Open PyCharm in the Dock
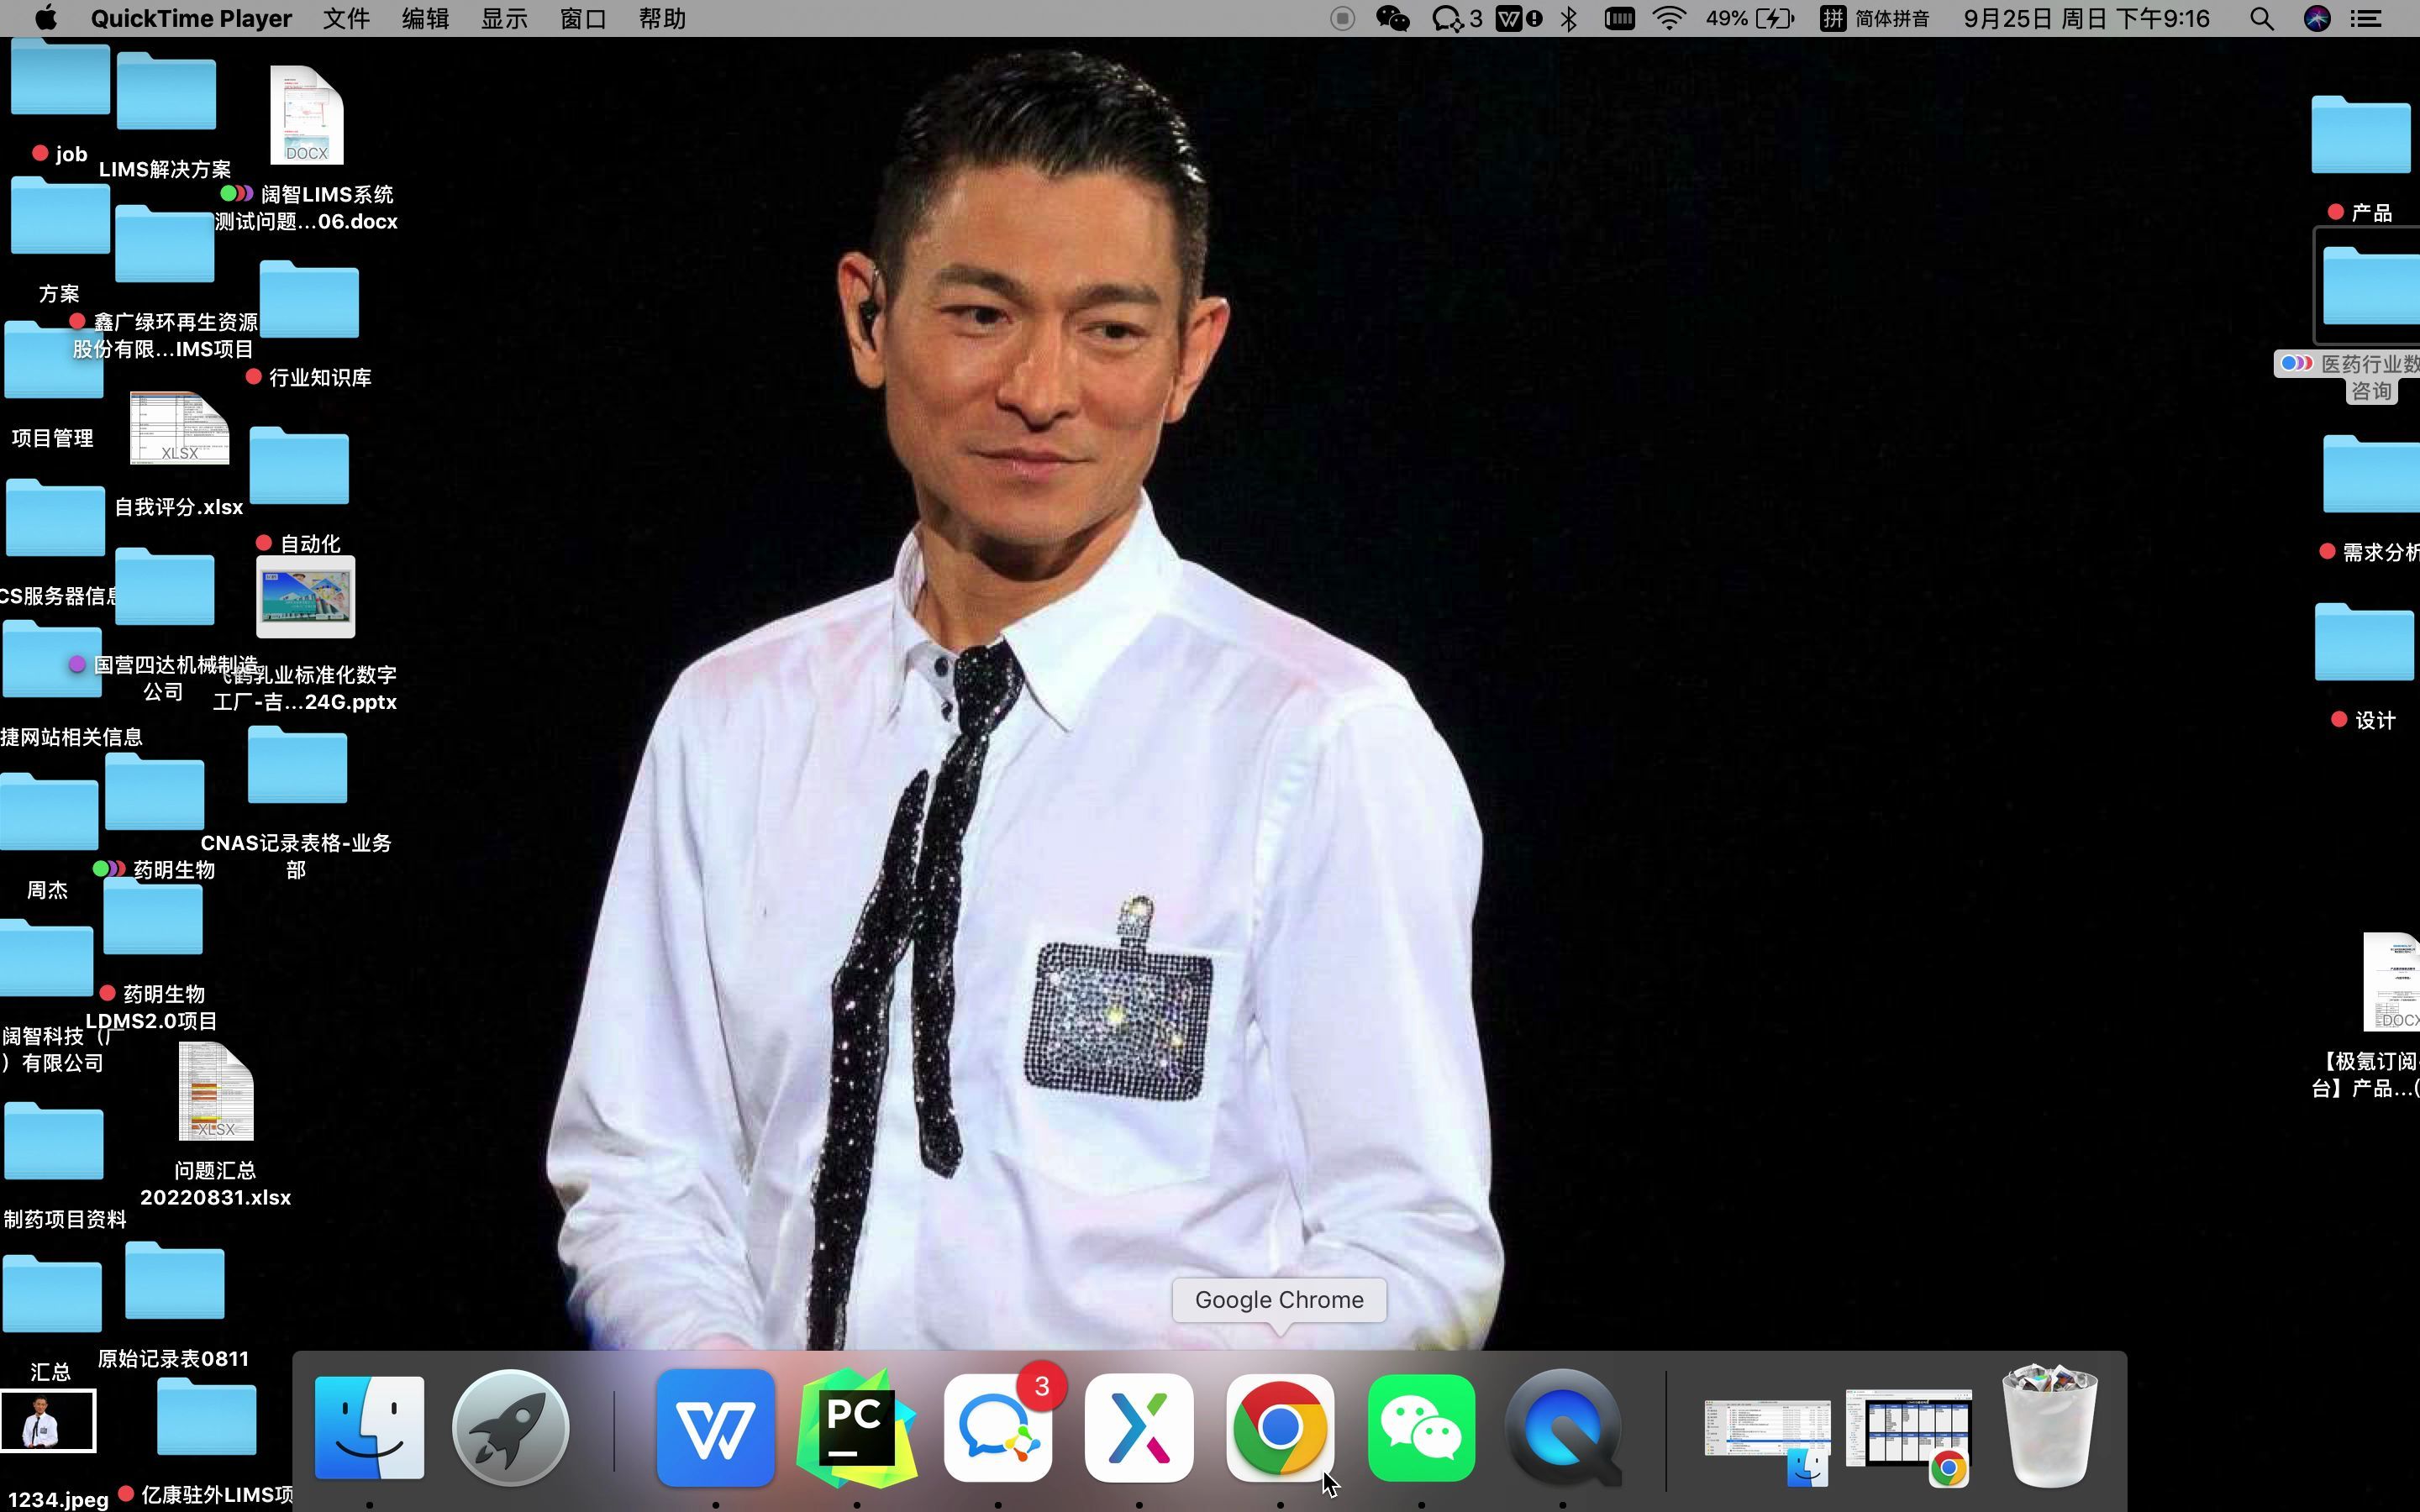 [856, 1427]
